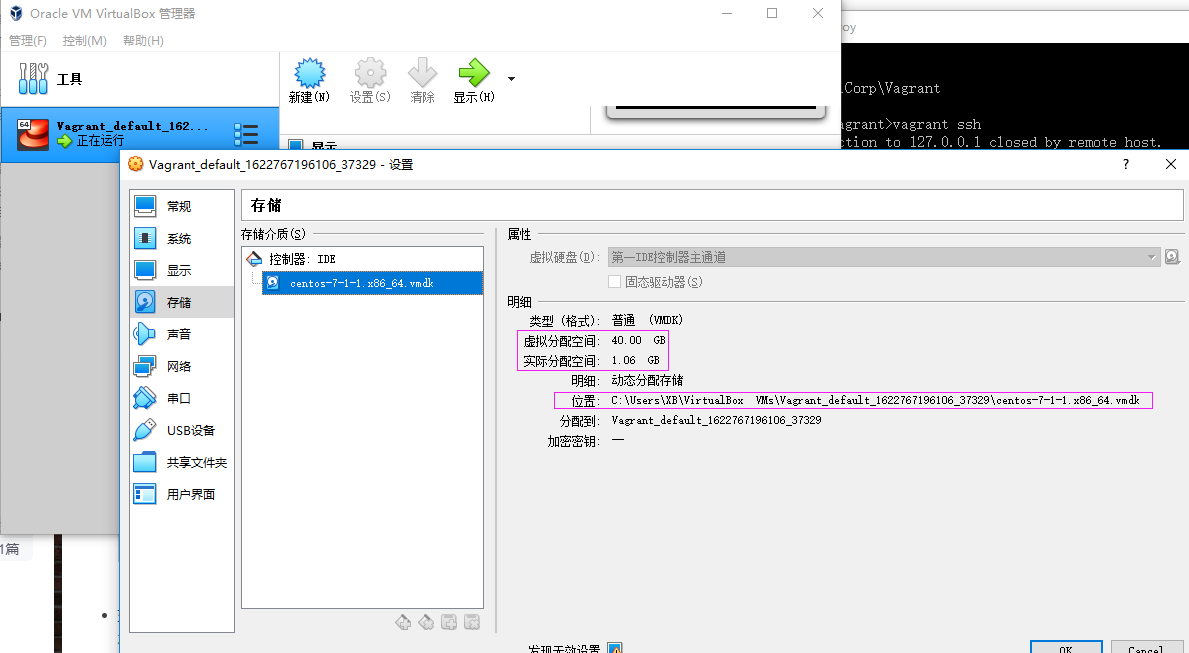The height and width of the screenshot is (653, 1189).
Task: Click the Show (显示) green arrow icon
Action: tap(474, 73)
